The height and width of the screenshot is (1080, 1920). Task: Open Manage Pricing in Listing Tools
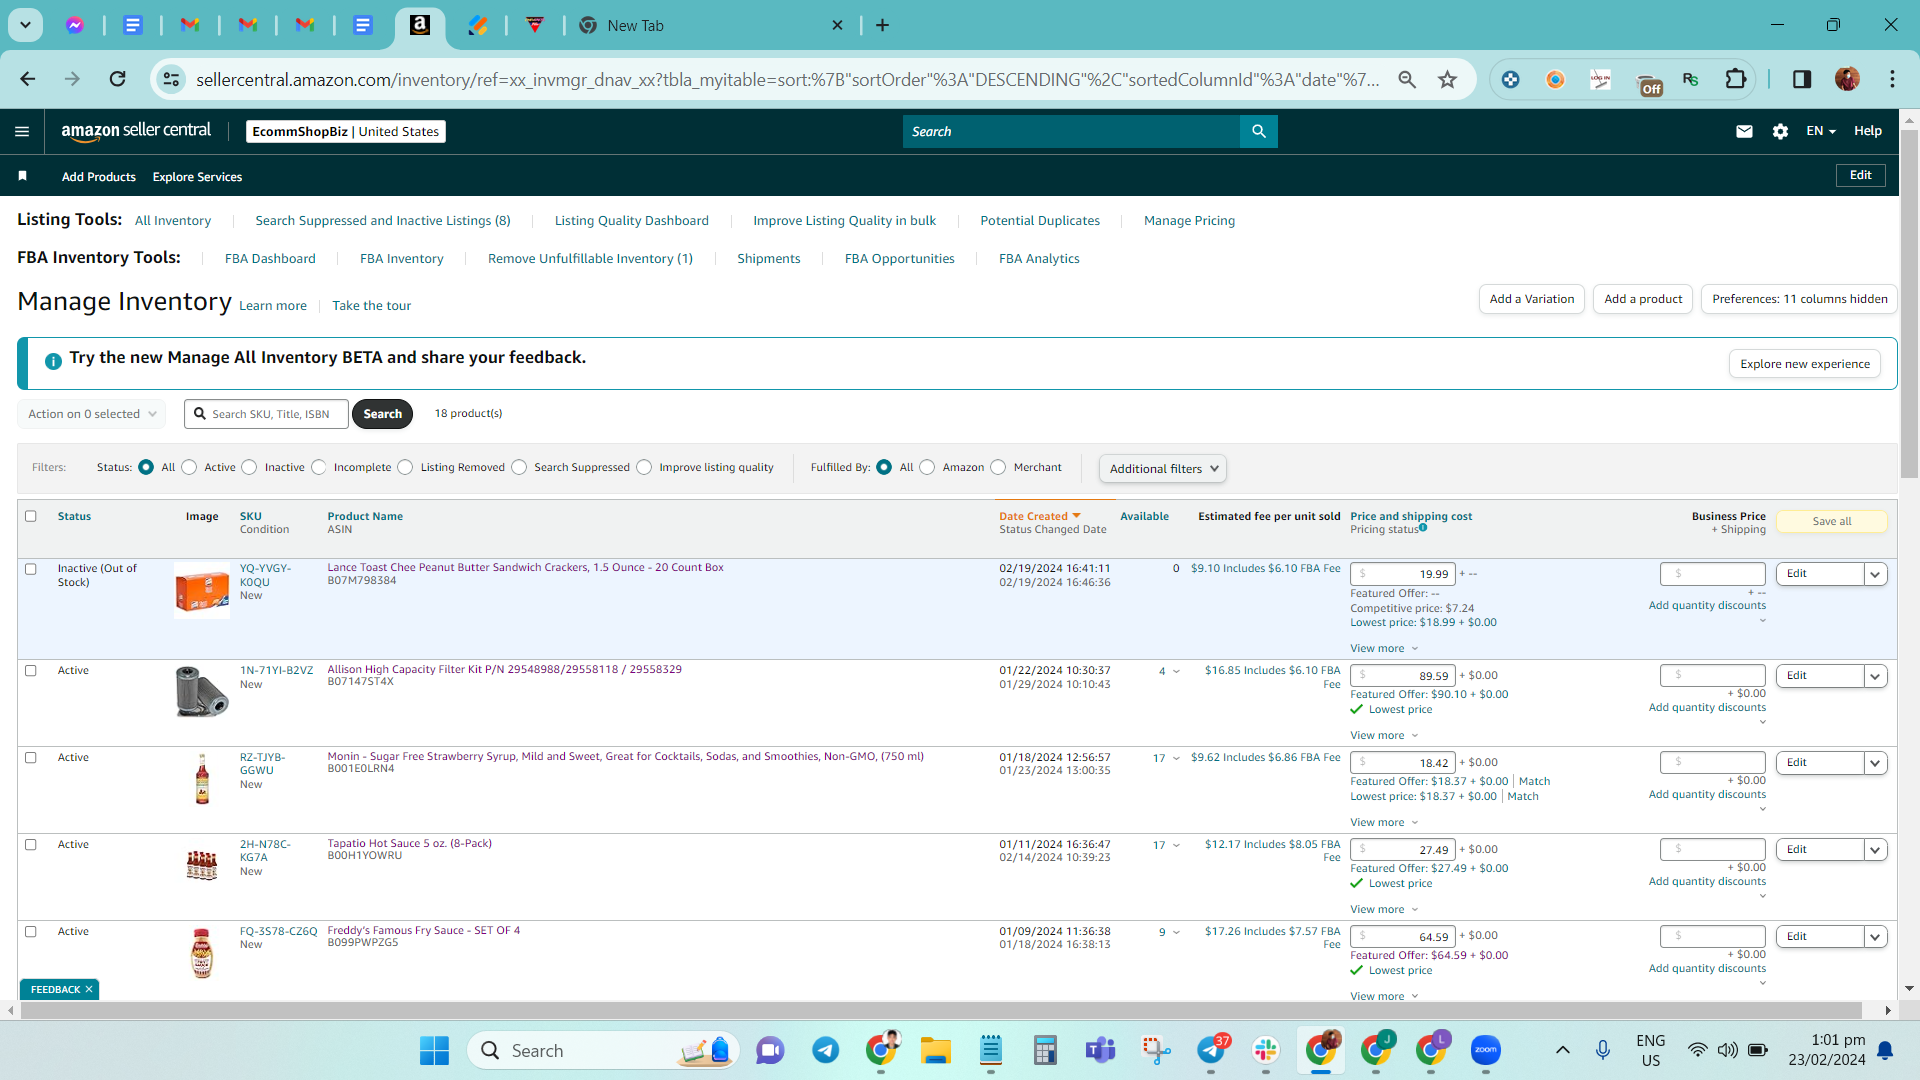coord(1190,221)
